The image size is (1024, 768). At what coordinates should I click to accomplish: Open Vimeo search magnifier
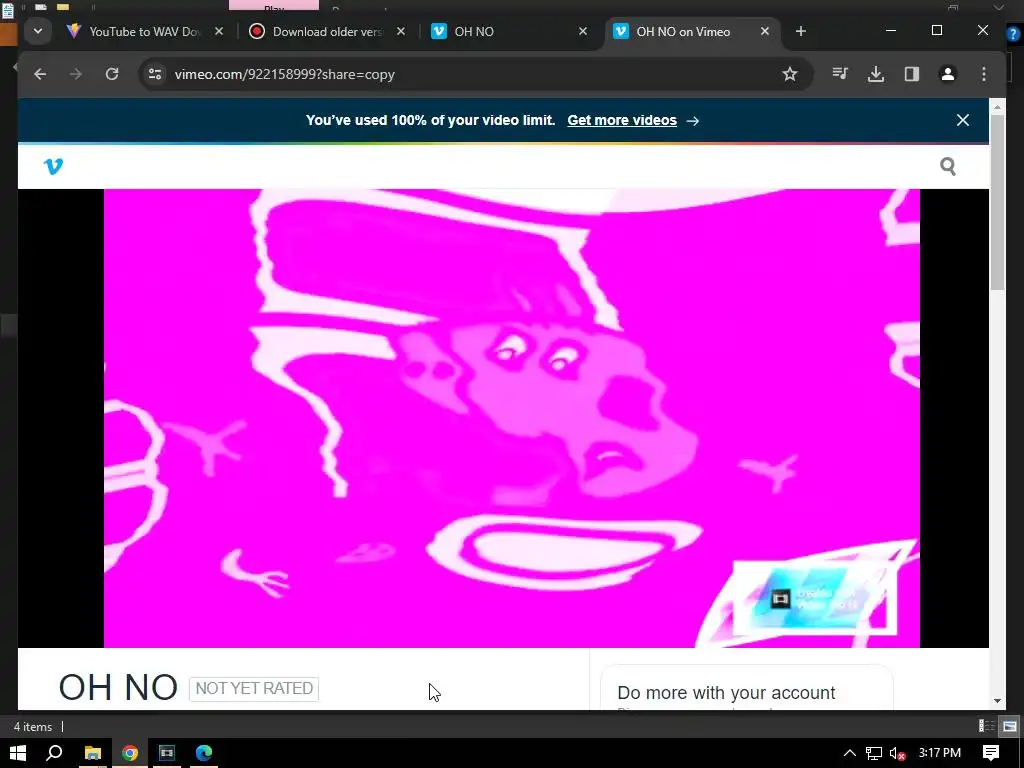pyautogui.click(x=948, y=166)
